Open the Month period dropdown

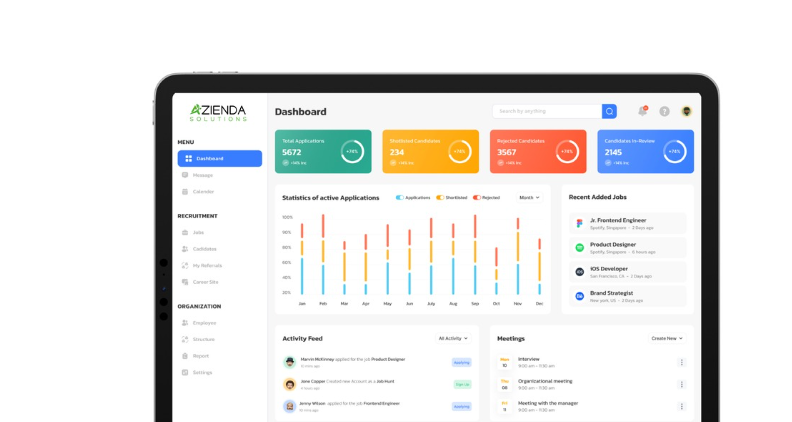point(529,198)
